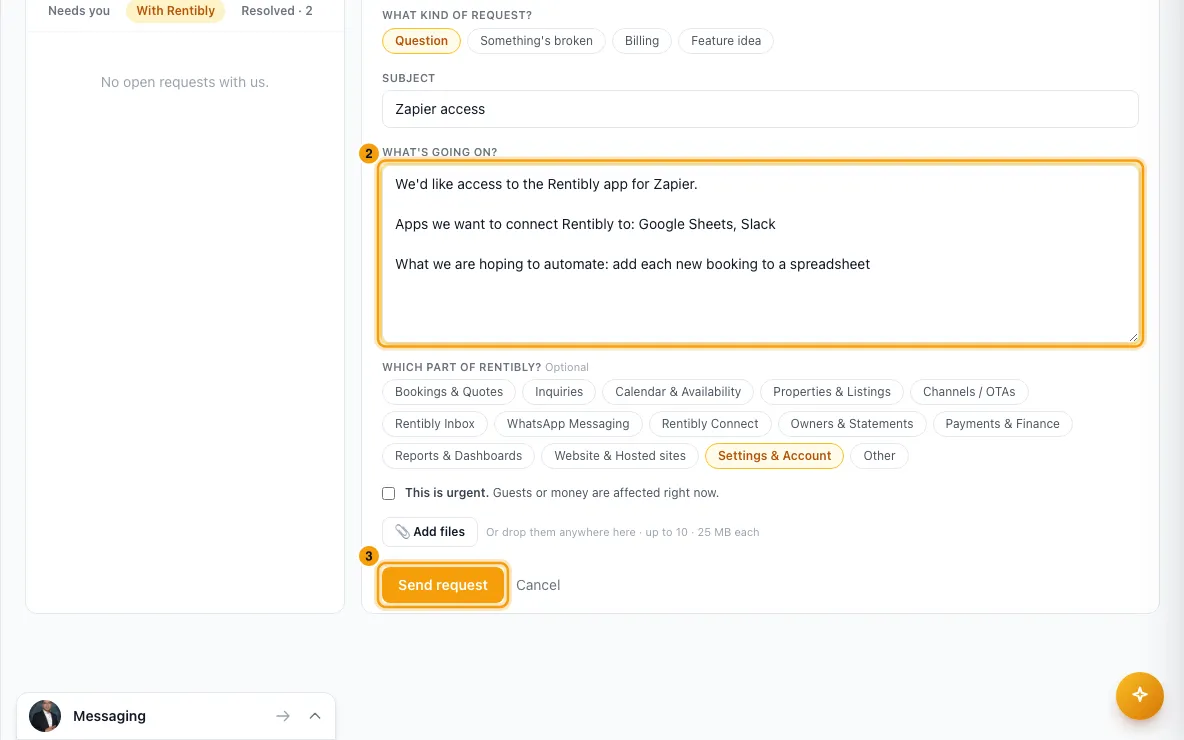Collapse the Messaging panel chevron
1184x740 pixels.
click(x=315, y=716)
